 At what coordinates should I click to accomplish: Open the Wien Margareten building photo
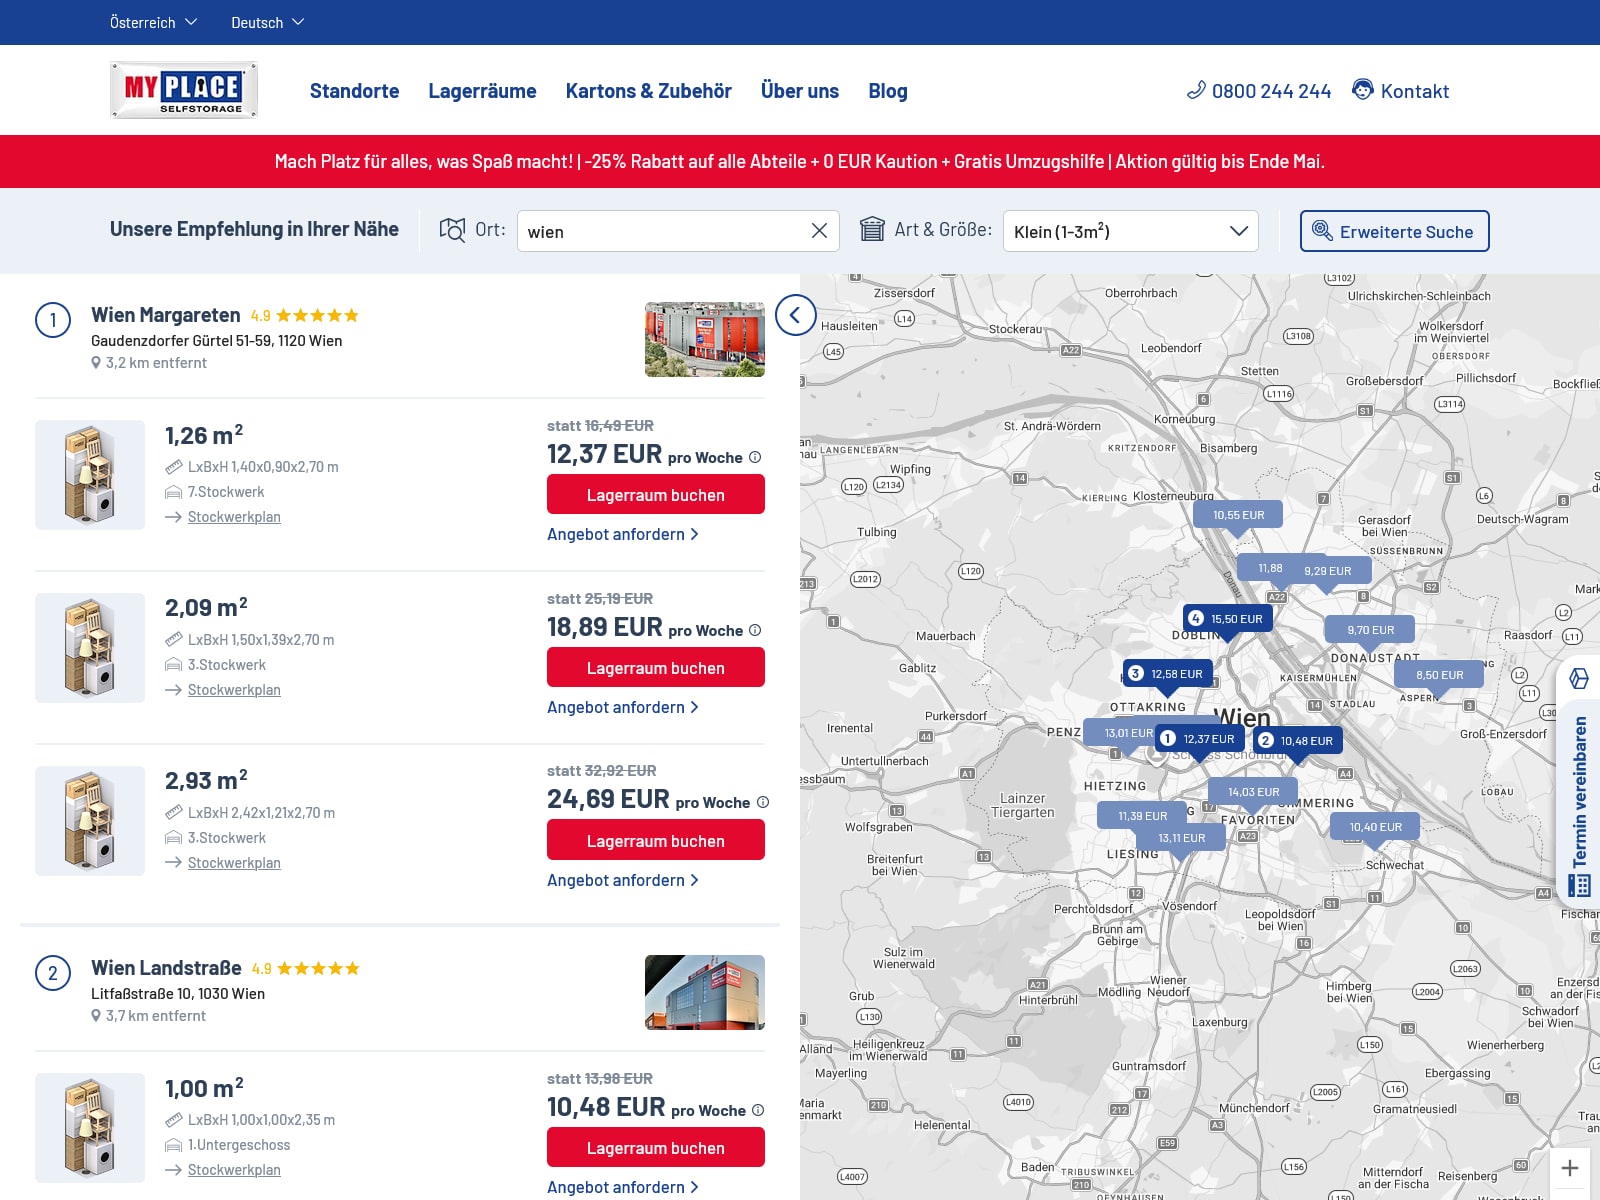[705, 339]
